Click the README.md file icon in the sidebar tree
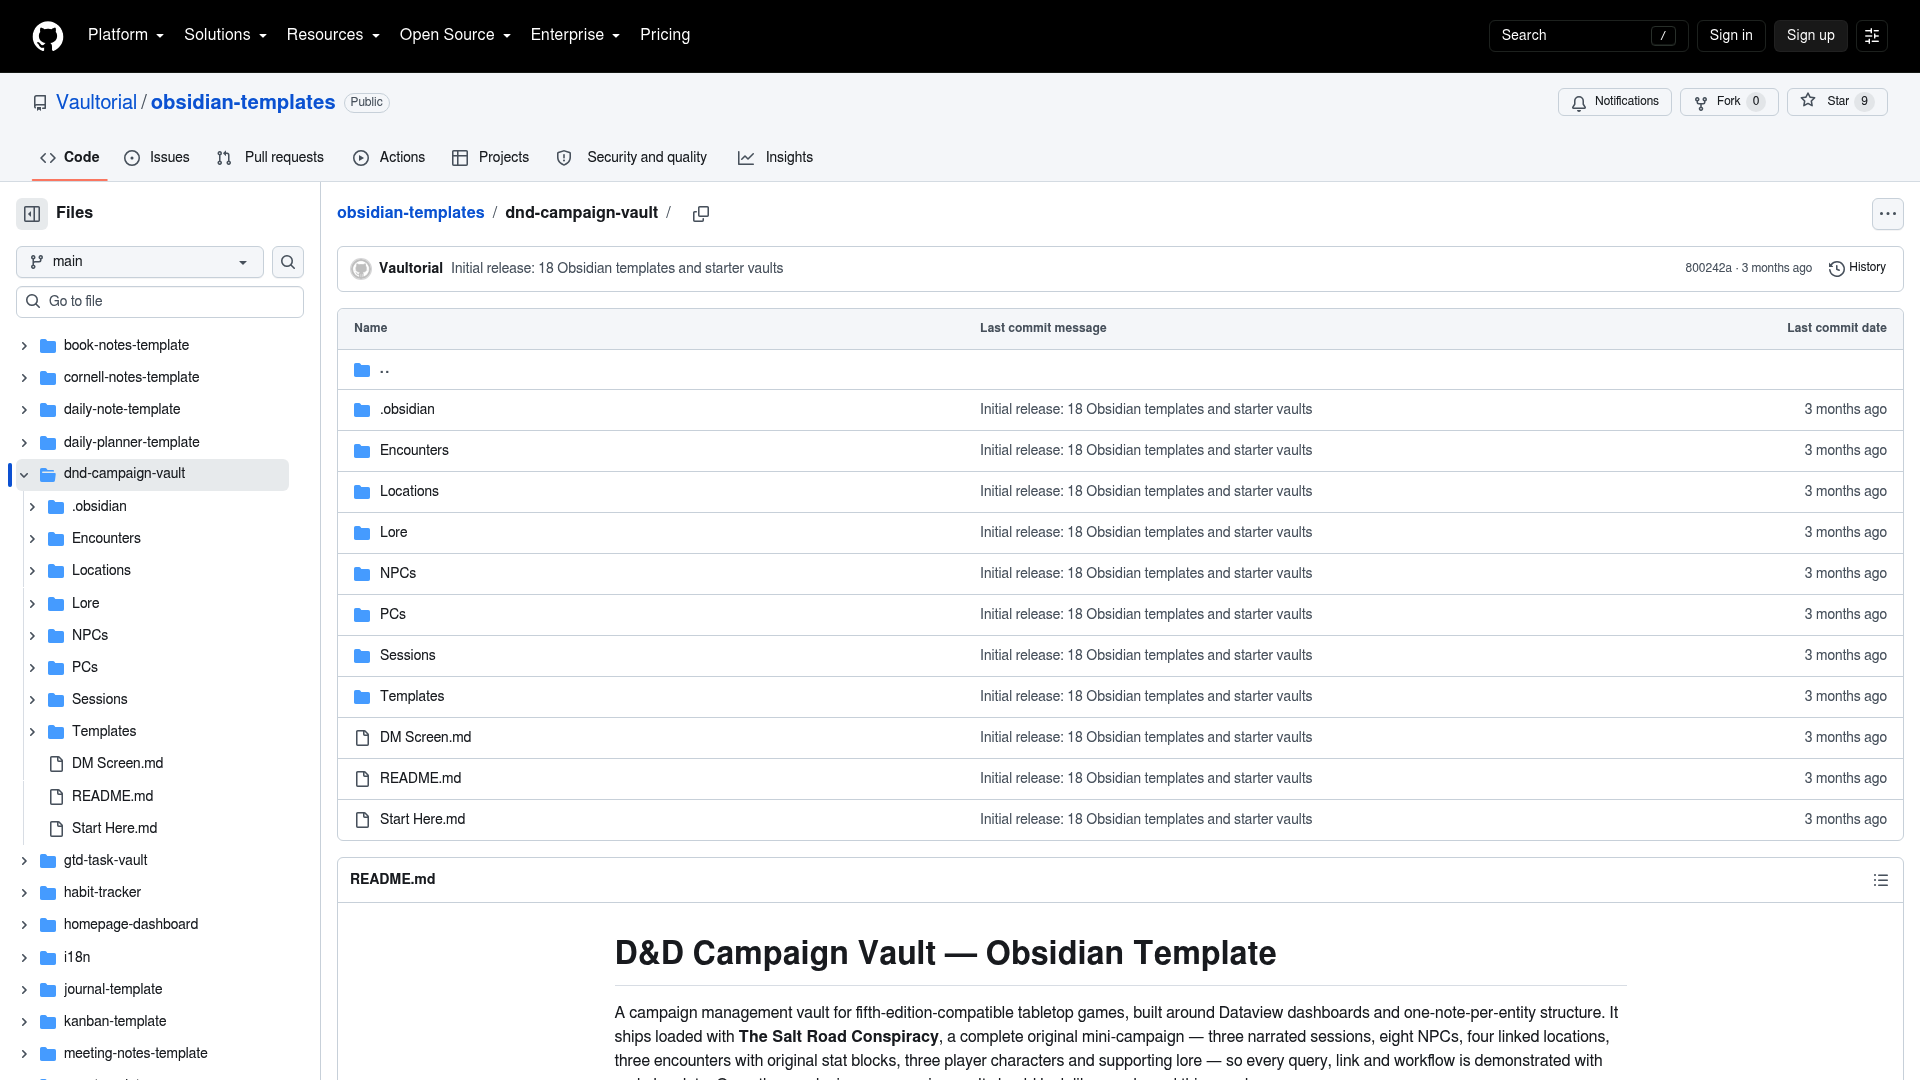The height and width of the screenshot is (1080, 1920). pyautogui.click(x=57, y=797)
